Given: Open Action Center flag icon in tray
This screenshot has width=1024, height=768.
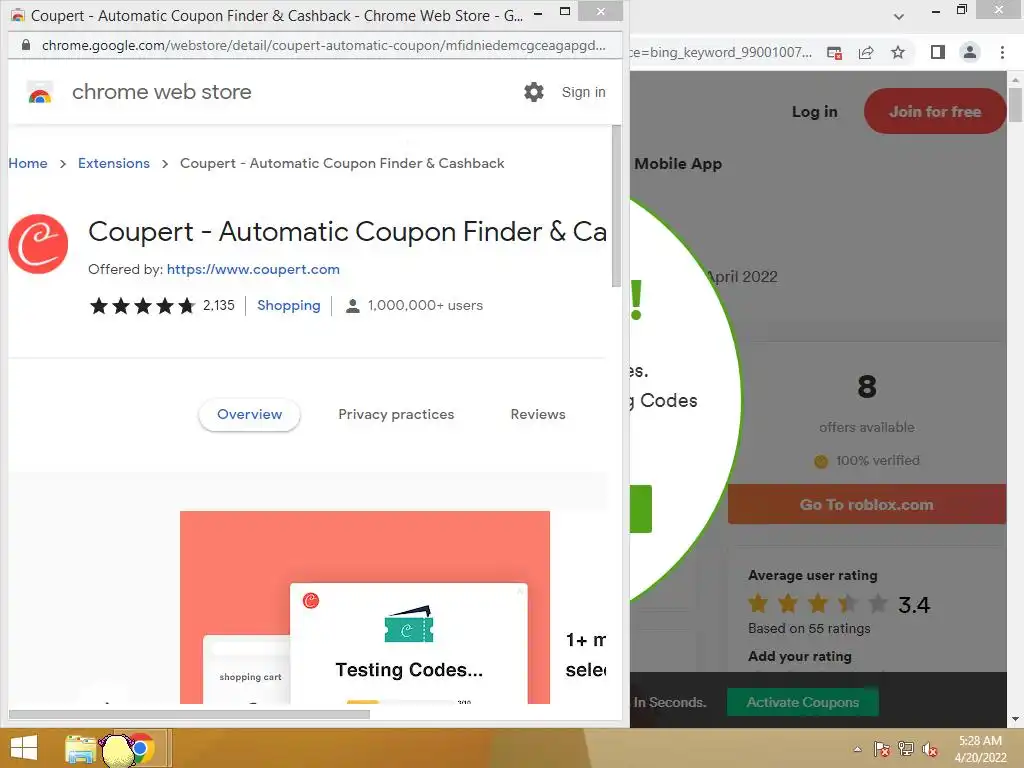Looking at the screenshot, I should pyautogui.click(x=882, y=749).
